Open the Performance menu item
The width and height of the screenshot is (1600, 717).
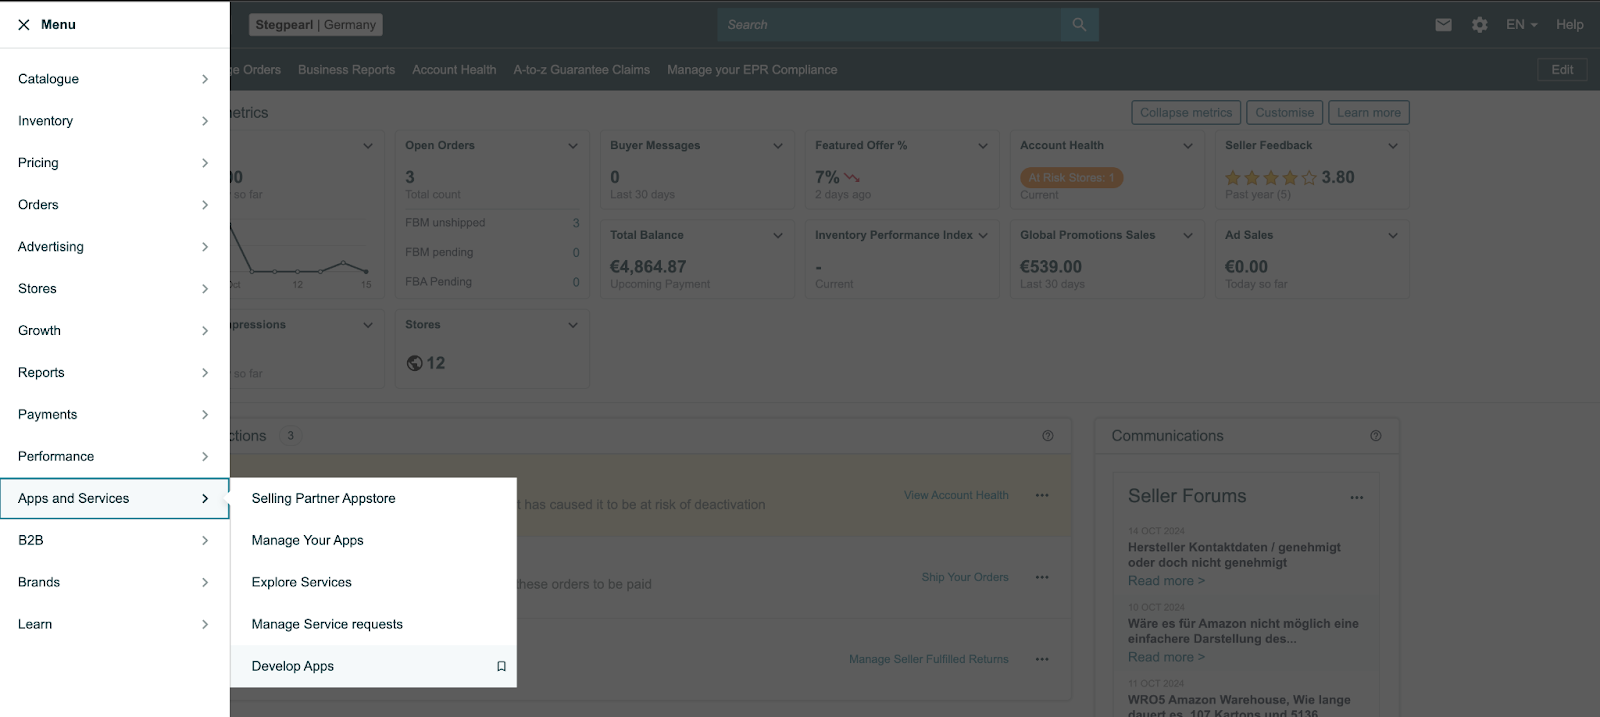(115, 457)
